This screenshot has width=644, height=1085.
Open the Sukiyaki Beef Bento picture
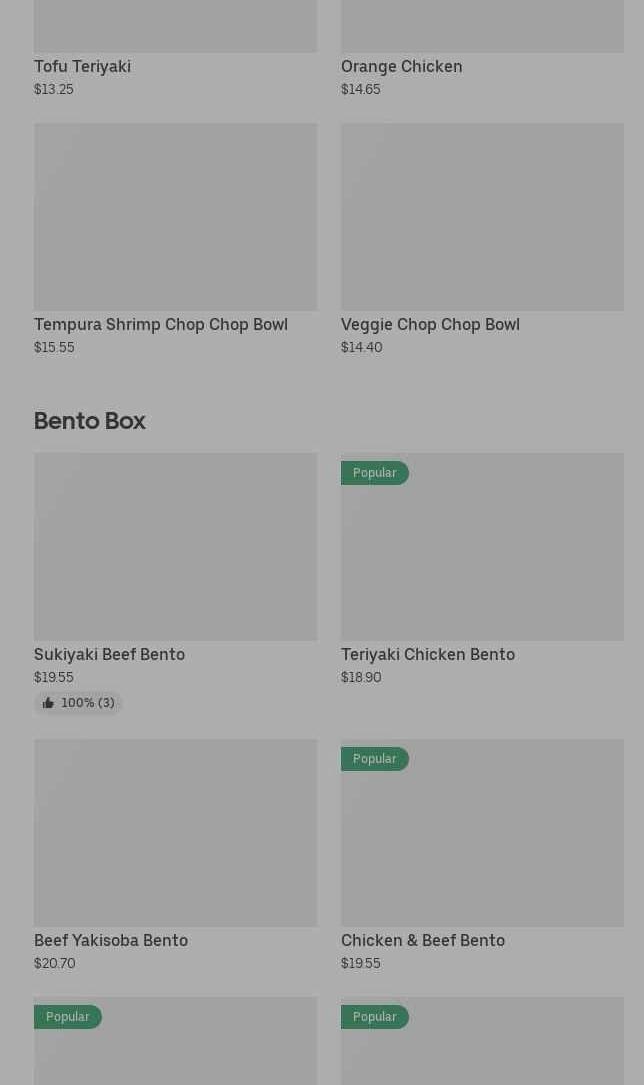click(x=175, y=546)
